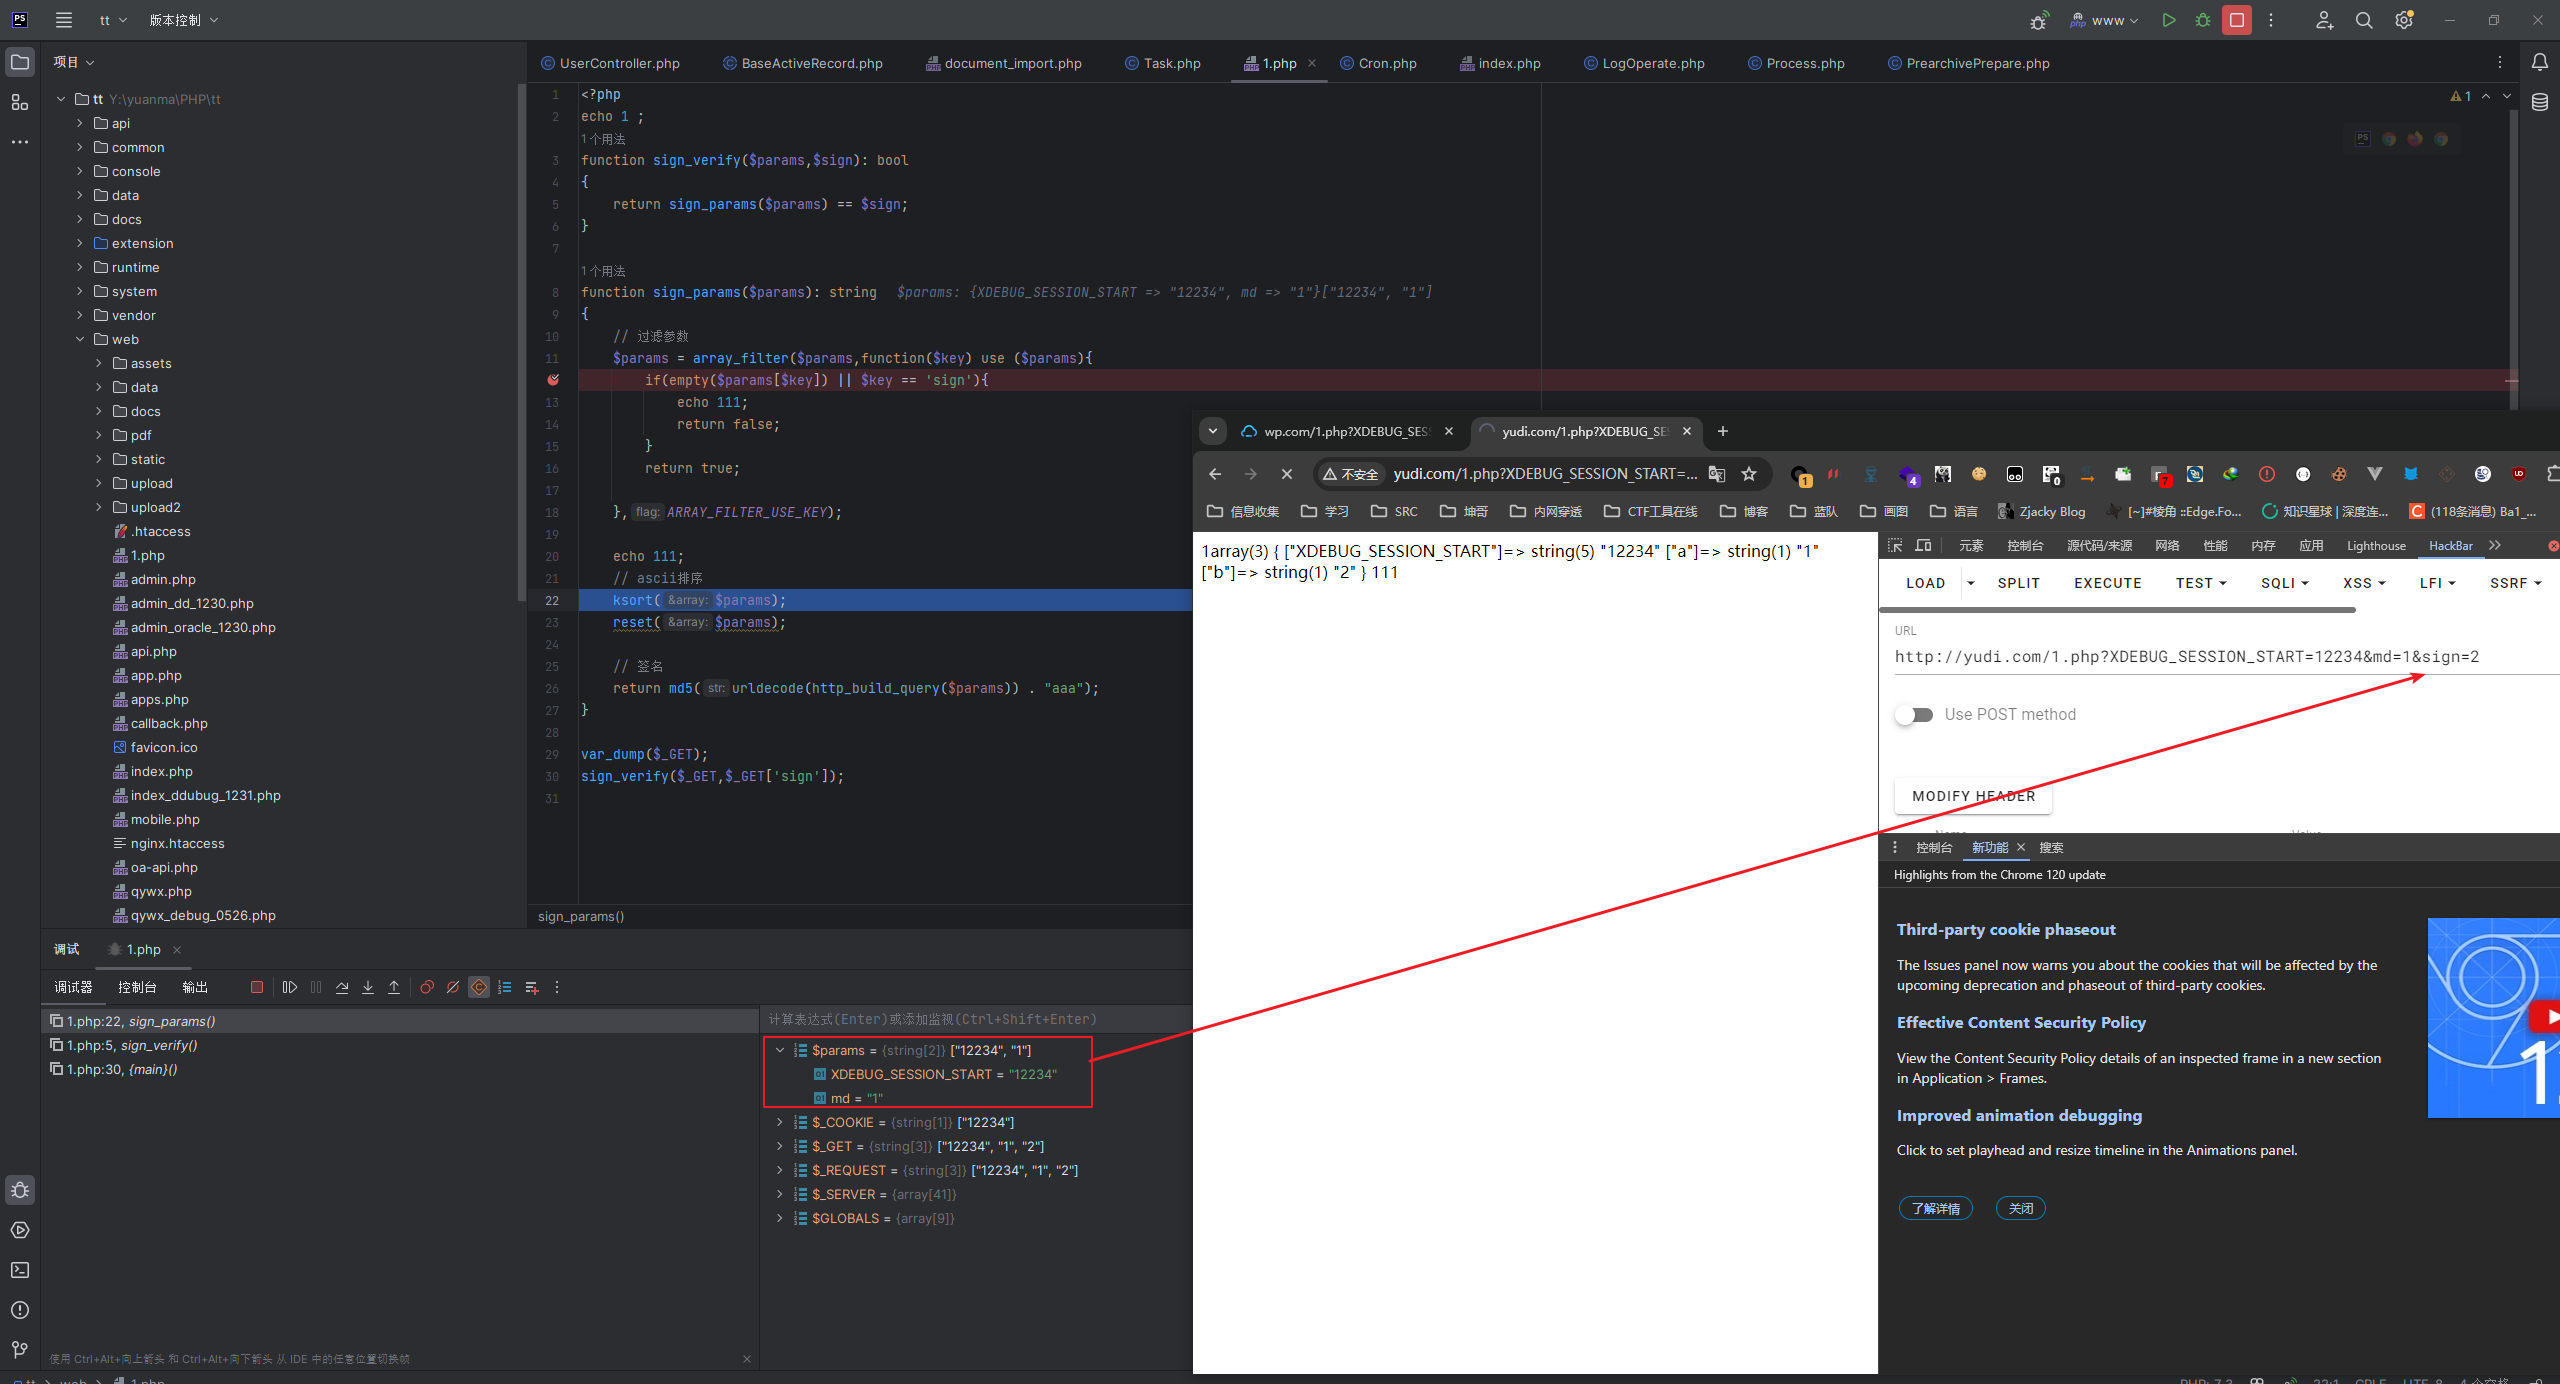Open View Breakpoints icon in debug toolbar
The height and width of the screenshot is (1384, 2560).
pos(427,987)
